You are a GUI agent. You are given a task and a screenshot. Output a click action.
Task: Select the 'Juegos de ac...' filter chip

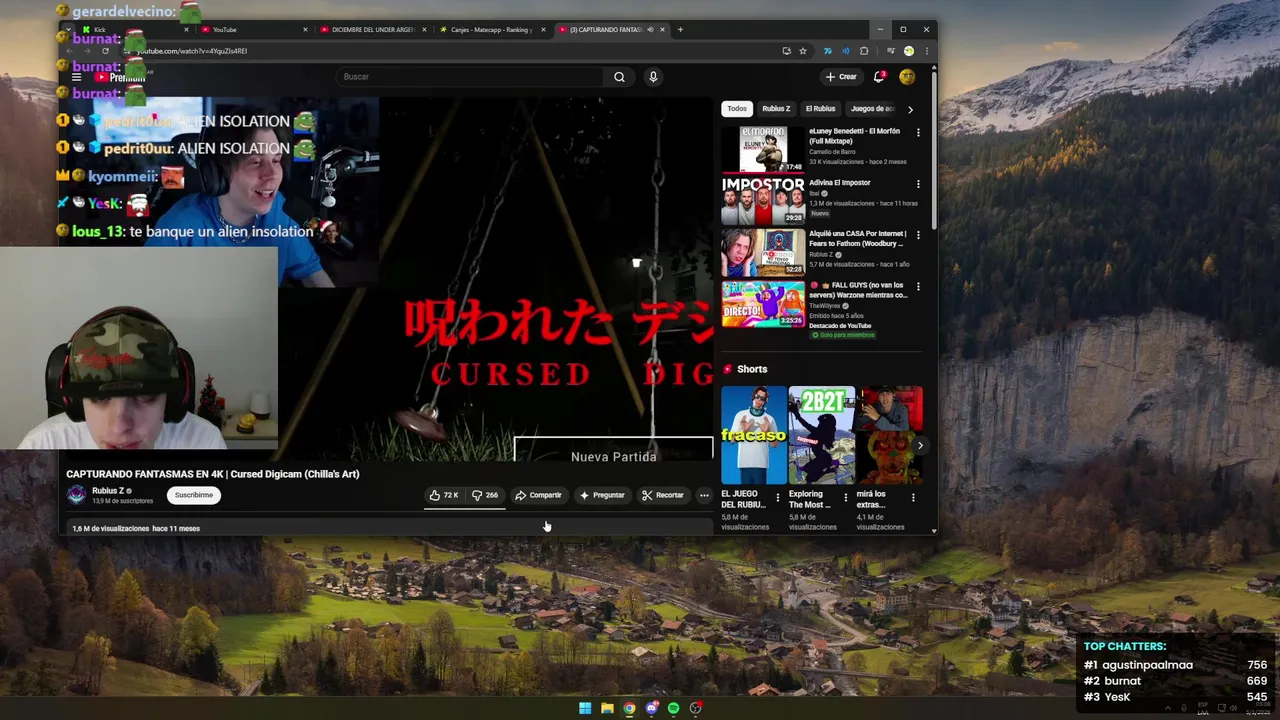click(x=872, y=109)
